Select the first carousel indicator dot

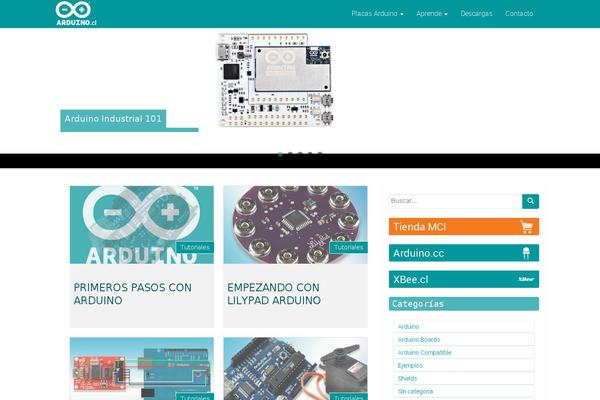click(280, 154)
